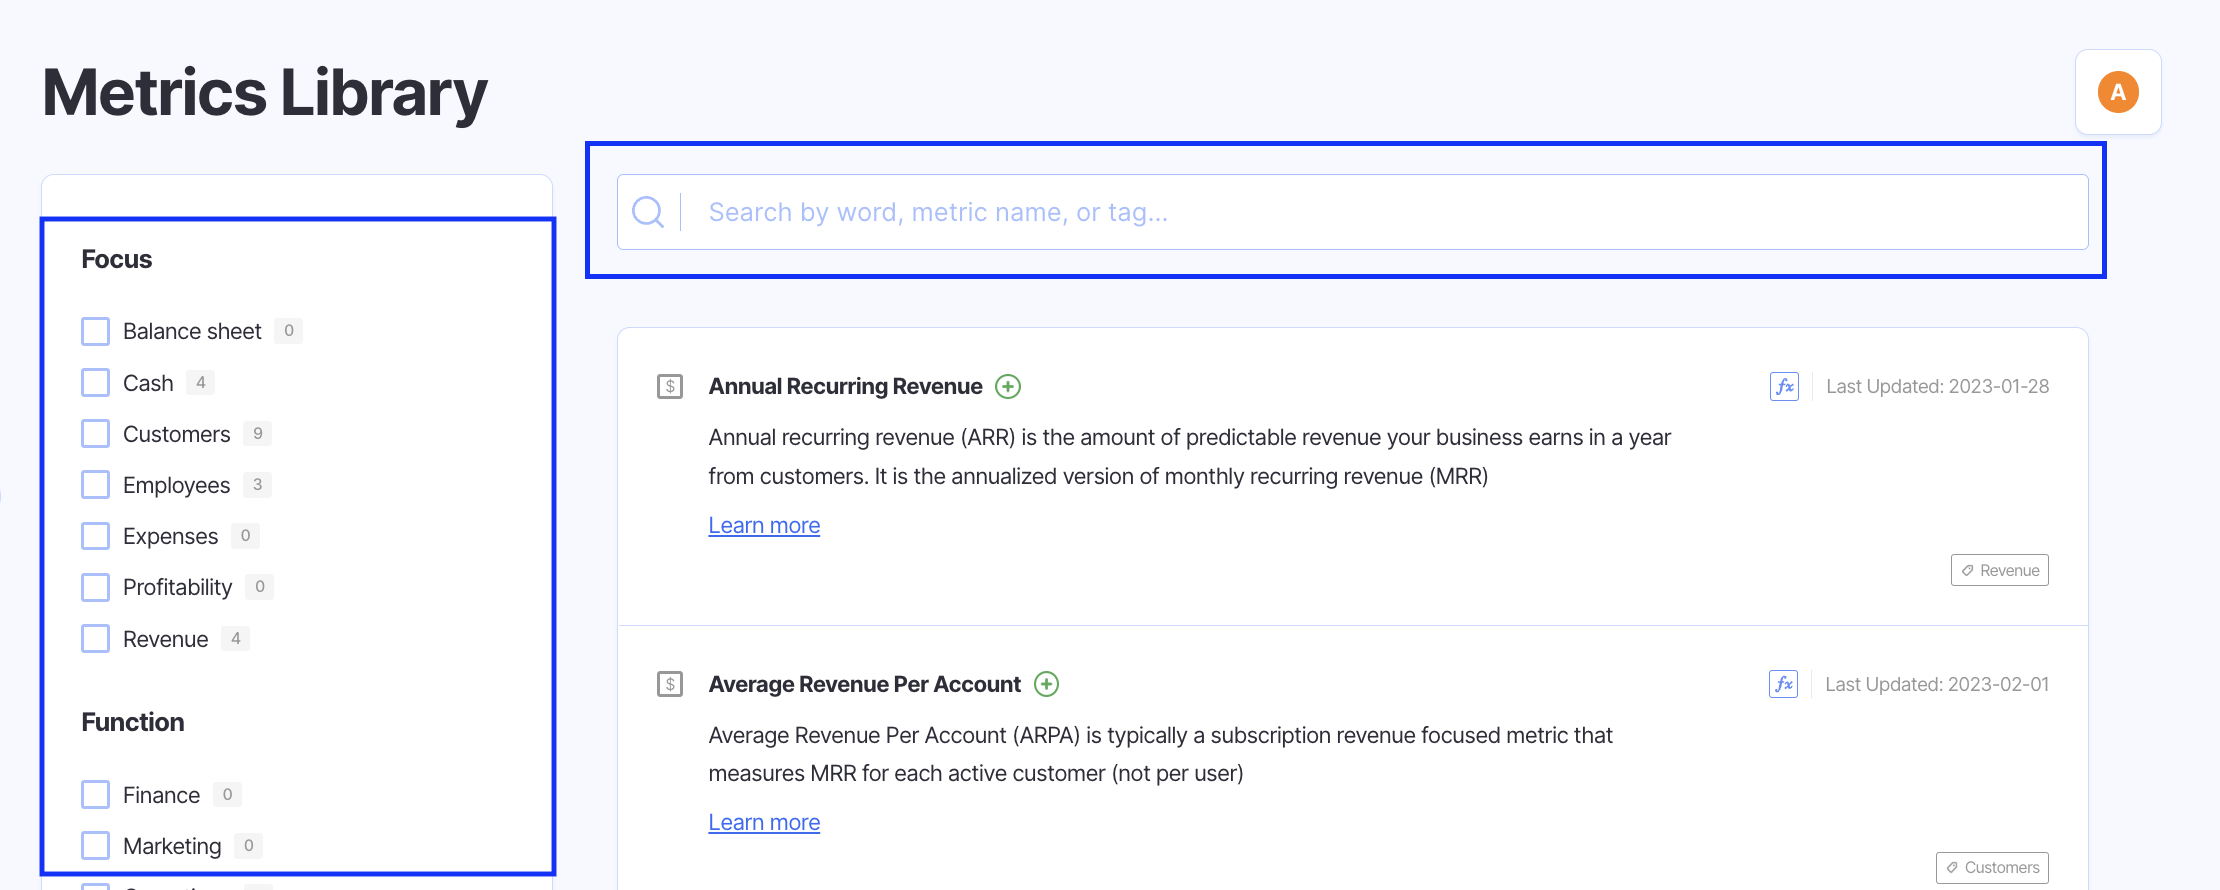2220x890 pixels.
Task: Enable the Cash focus filter
Action: [96, 383]
